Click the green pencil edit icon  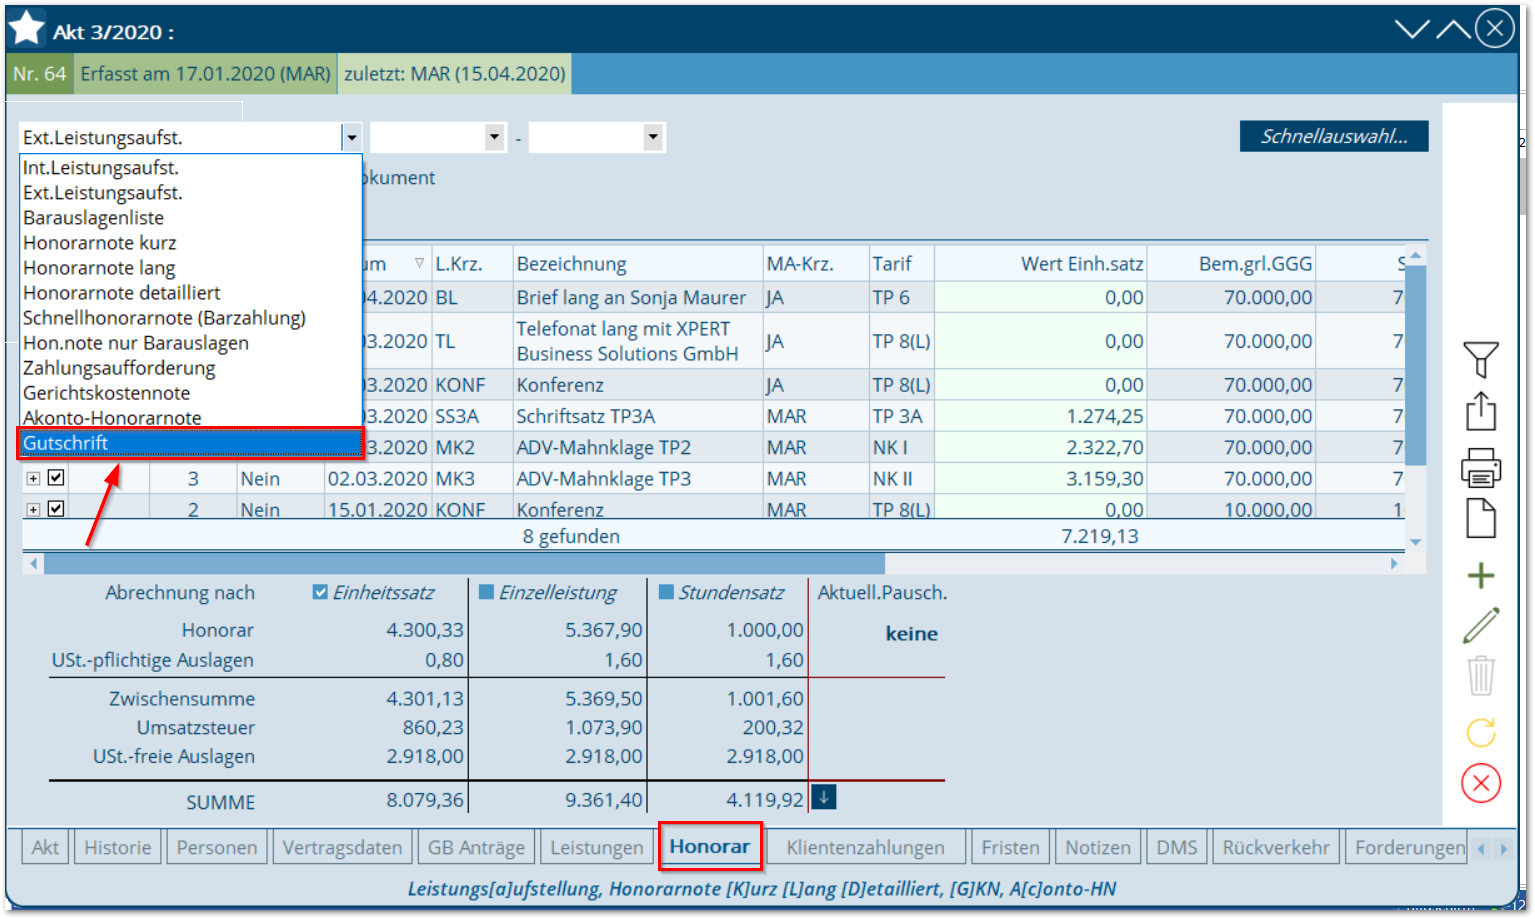click(1481, 625)
